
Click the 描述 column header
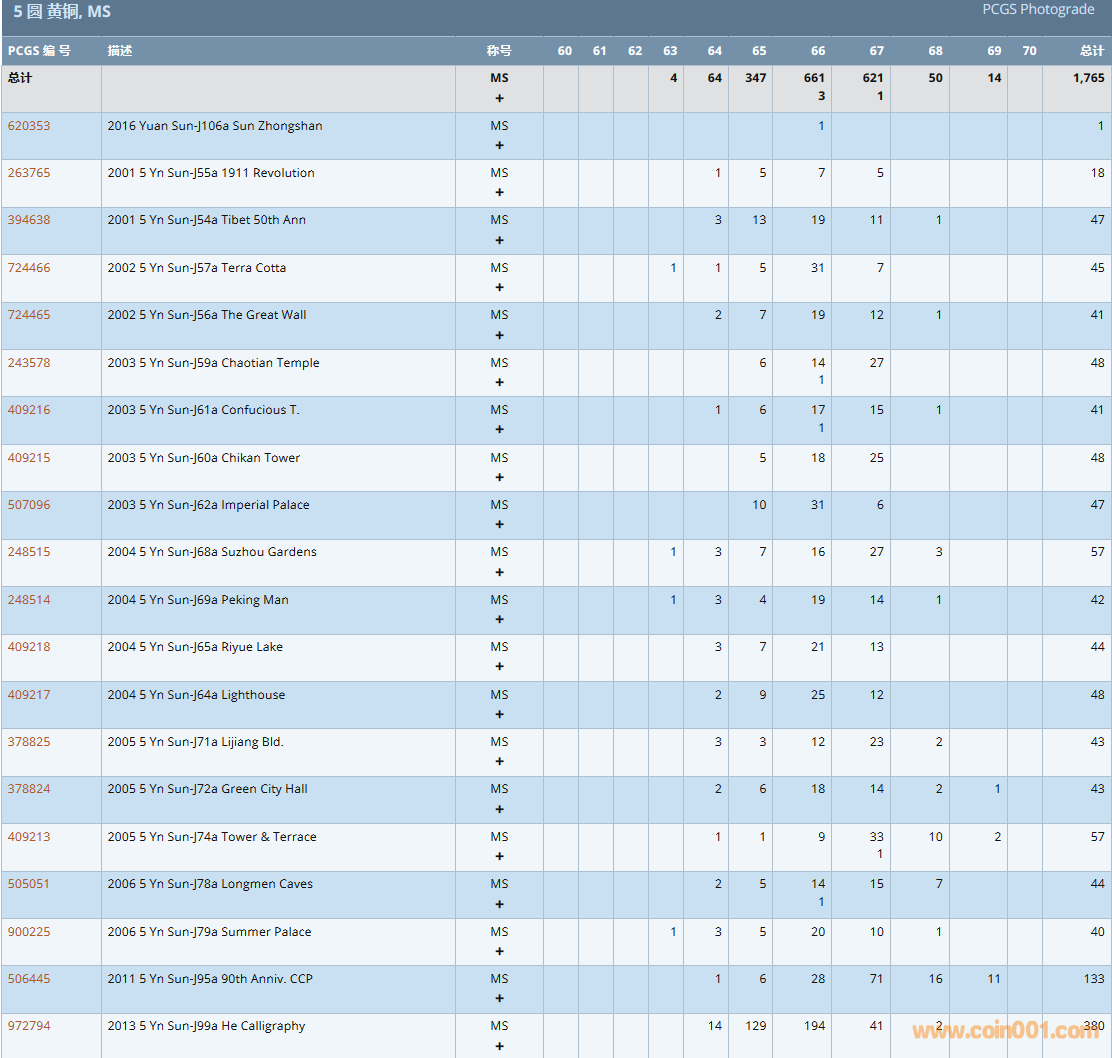[120, 51]
